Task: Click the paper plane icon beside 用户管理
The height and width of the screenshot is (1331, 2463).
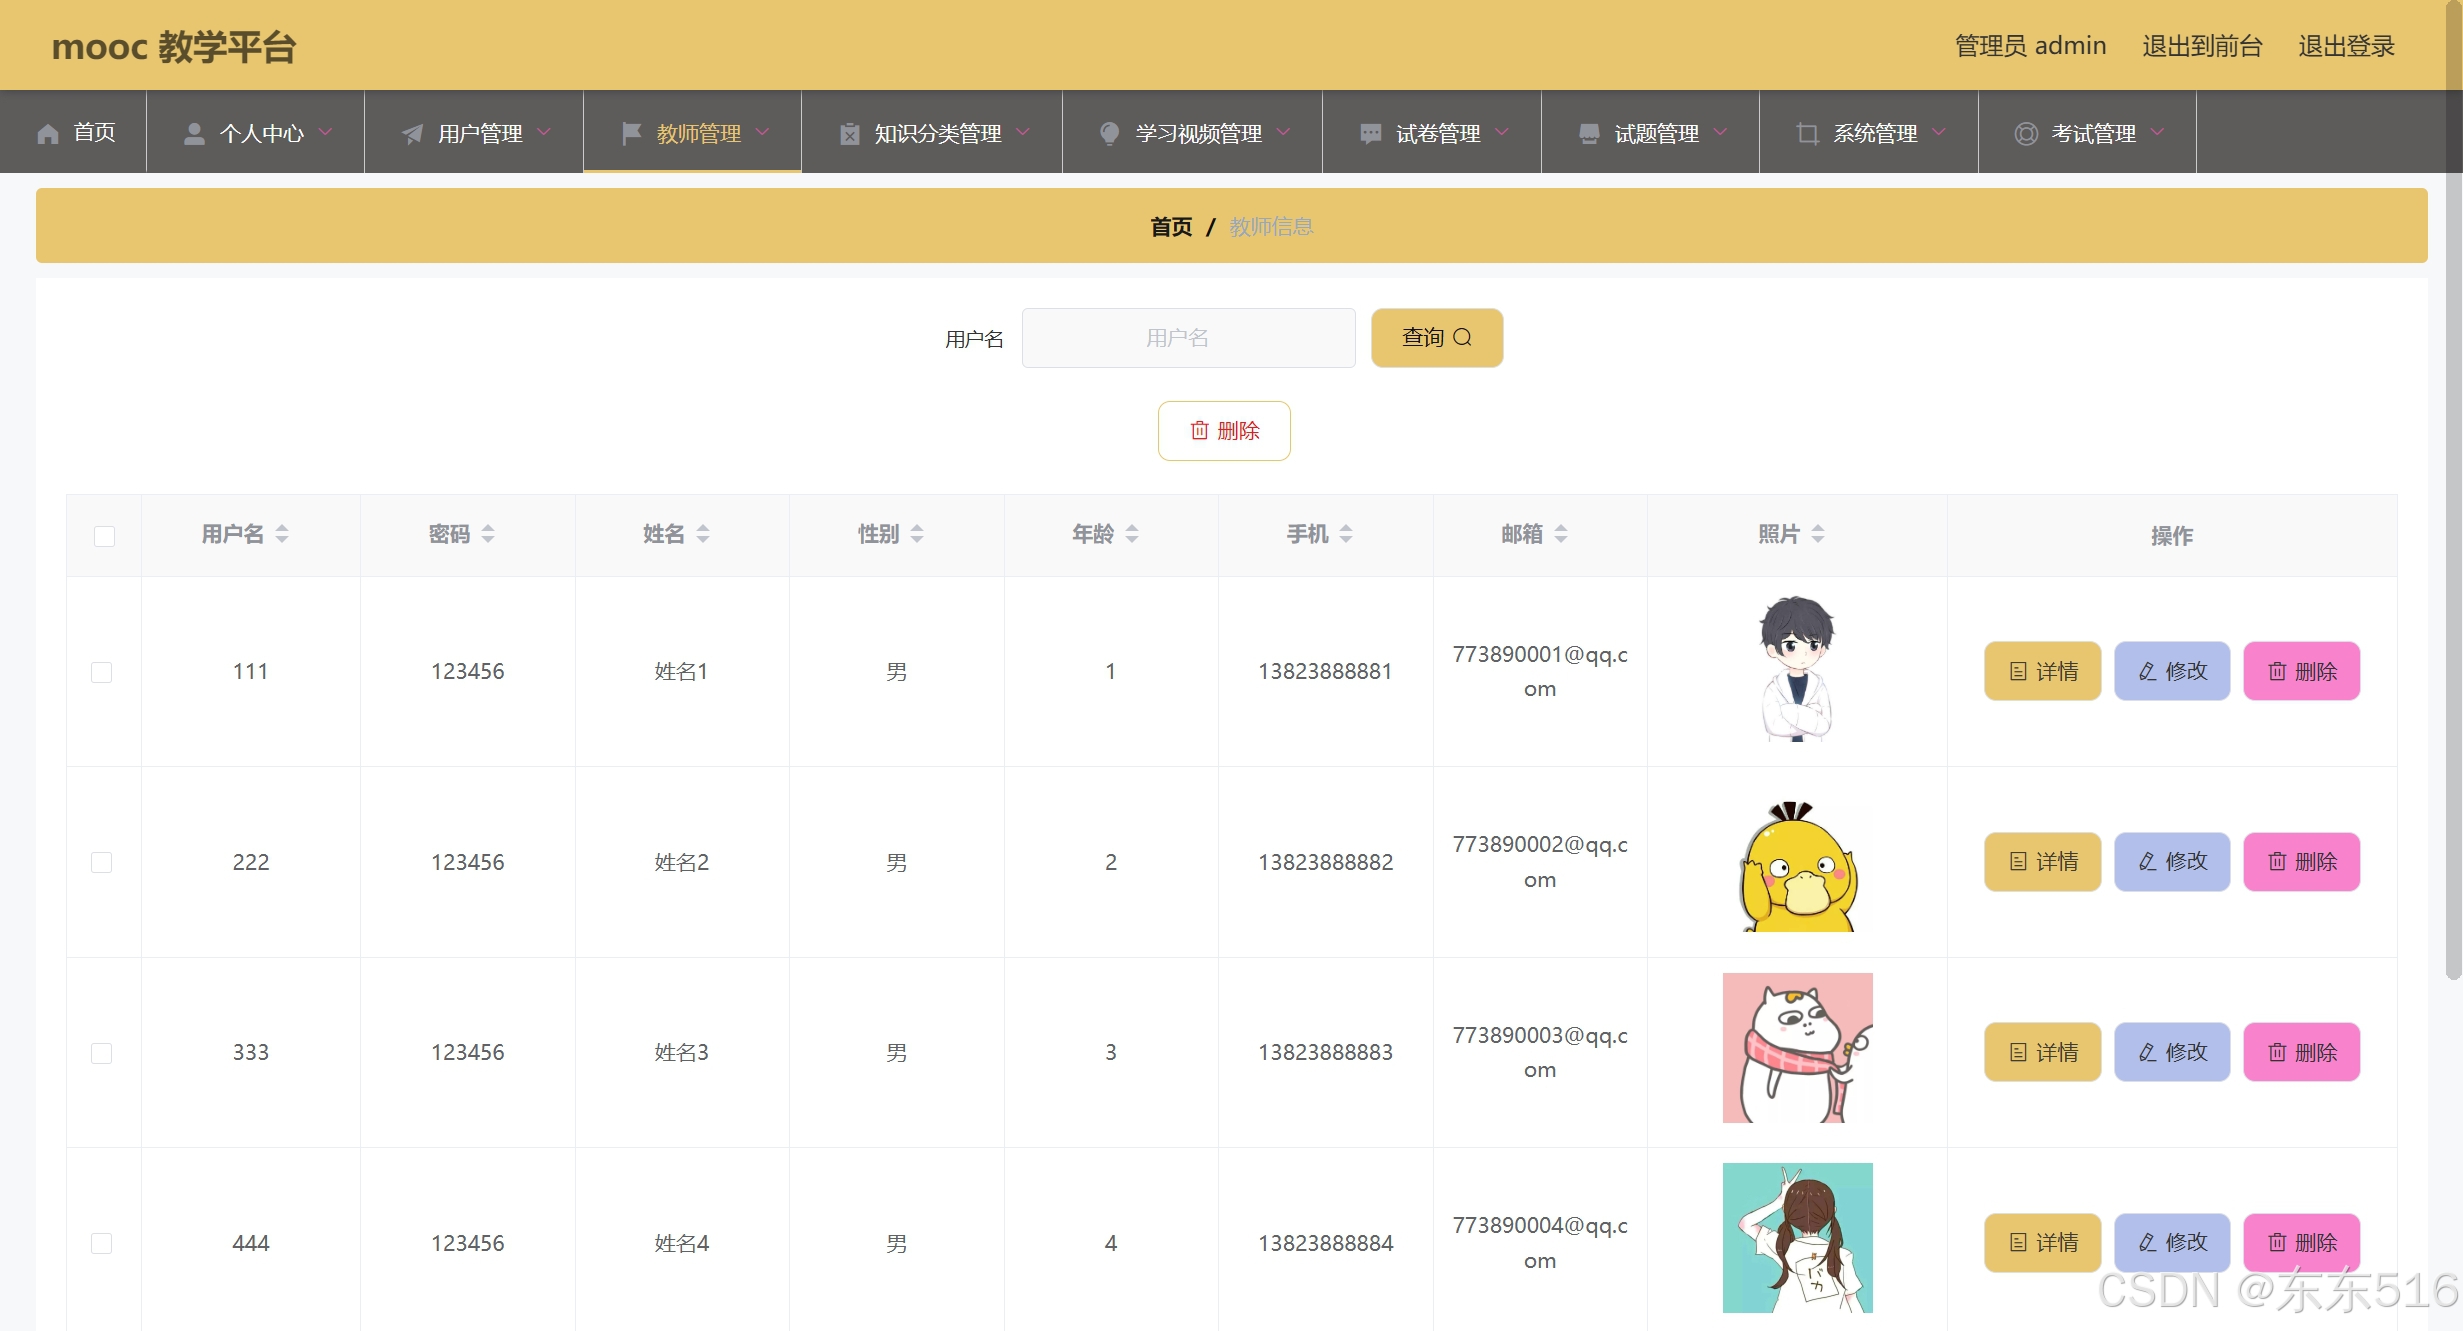Action: coord(412,134)
